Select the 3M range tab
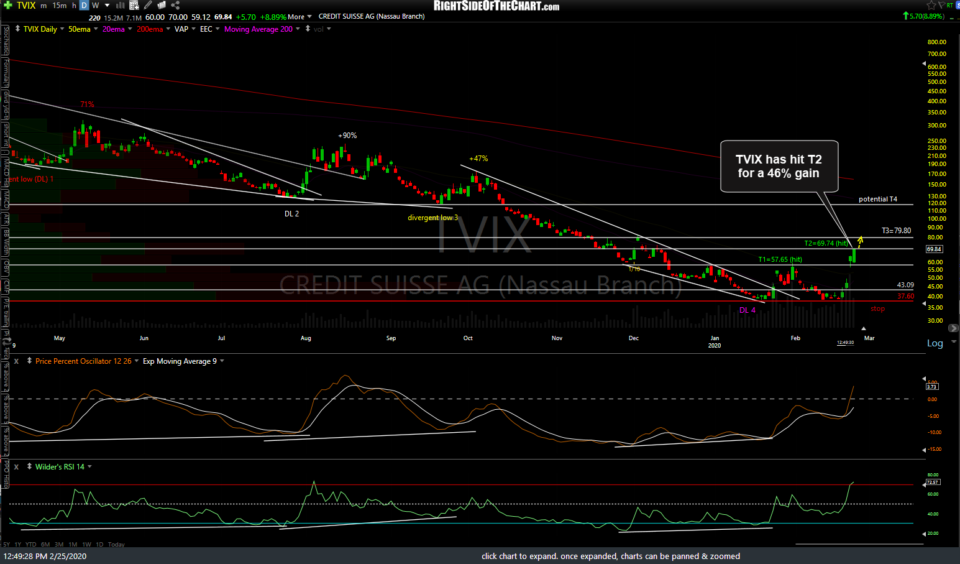960x564 pixels. [59, 544]
